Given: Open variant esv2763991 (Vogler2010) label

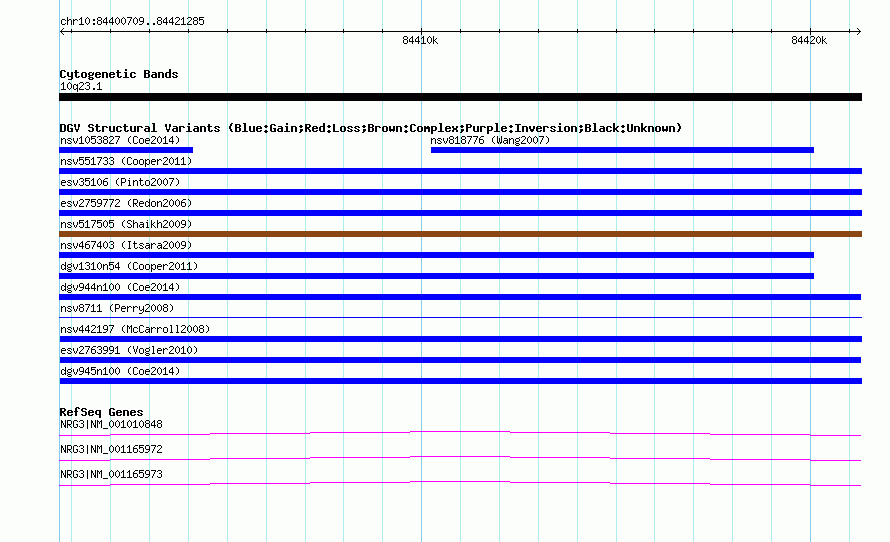Looking at the screenshot, I should click(129, 350).
